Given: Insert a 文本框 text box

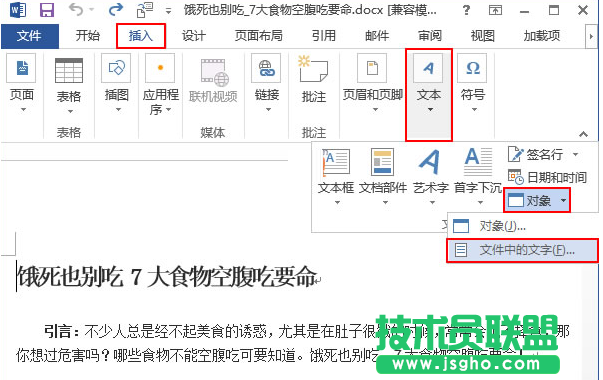Looking at the screenshot, I should [336, 177].
